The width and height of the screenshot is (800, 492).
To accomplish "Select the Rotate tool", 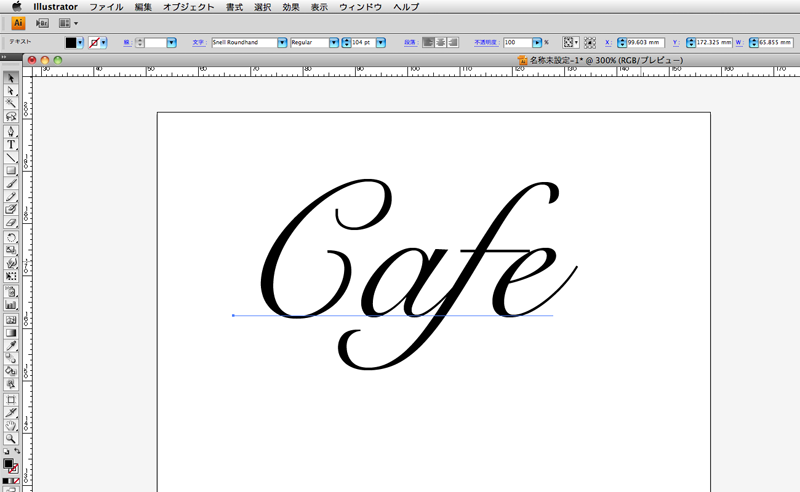I will pyautogui.click(x=11, y=237).
